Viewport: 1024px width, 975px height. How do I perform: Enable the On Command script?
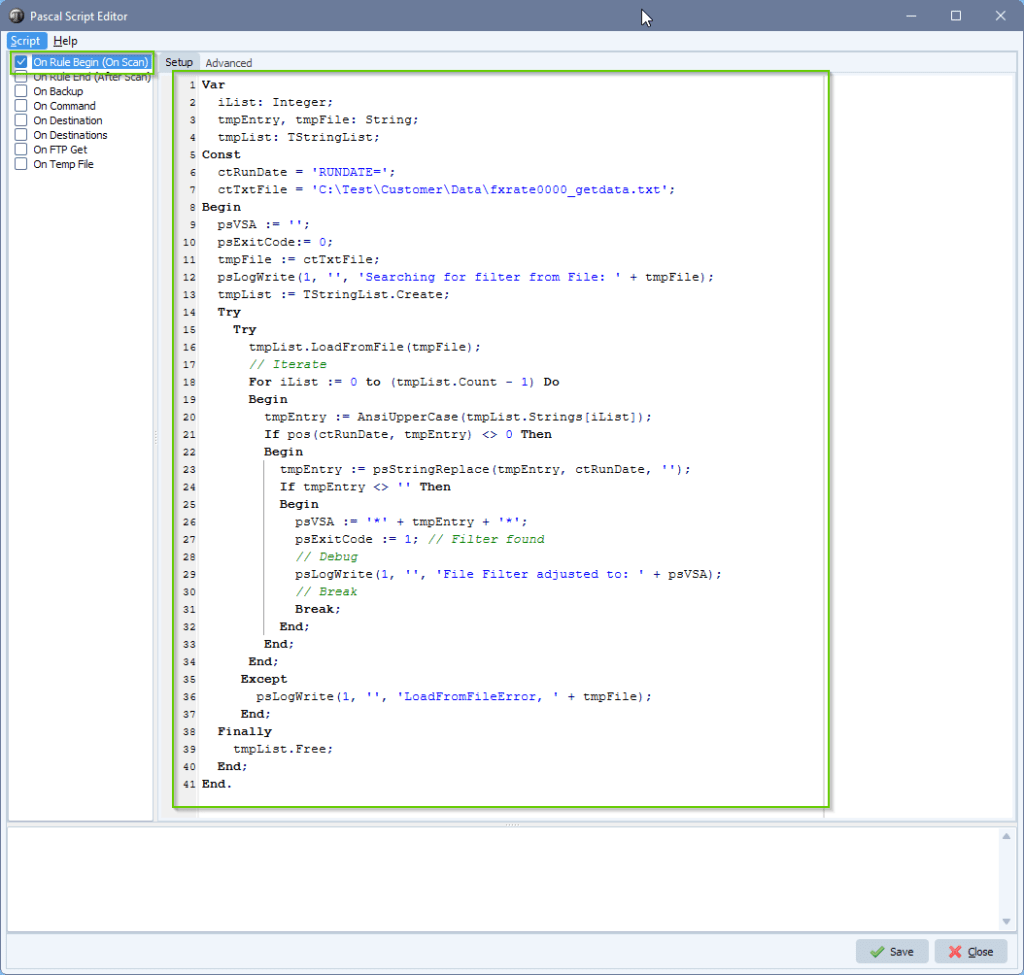pos(20,105)
